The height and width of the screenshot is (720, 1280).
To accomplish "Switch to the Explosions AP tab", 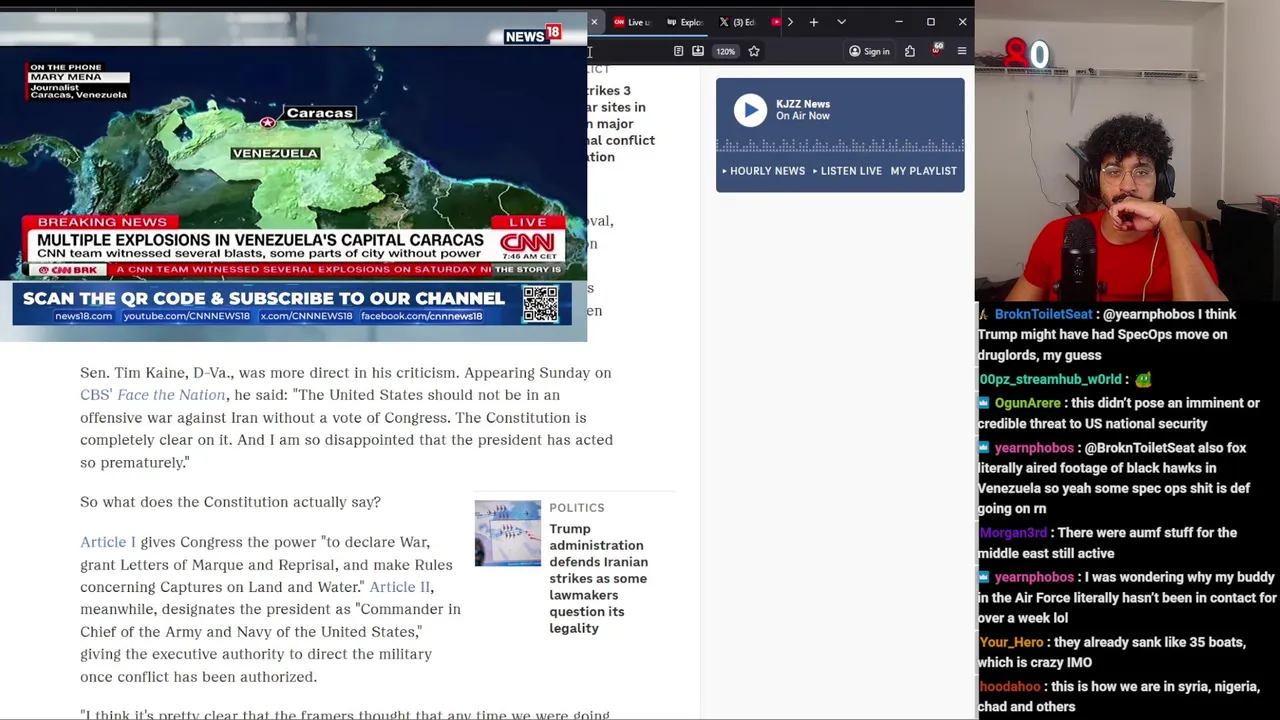I will [x=686, y=22].
